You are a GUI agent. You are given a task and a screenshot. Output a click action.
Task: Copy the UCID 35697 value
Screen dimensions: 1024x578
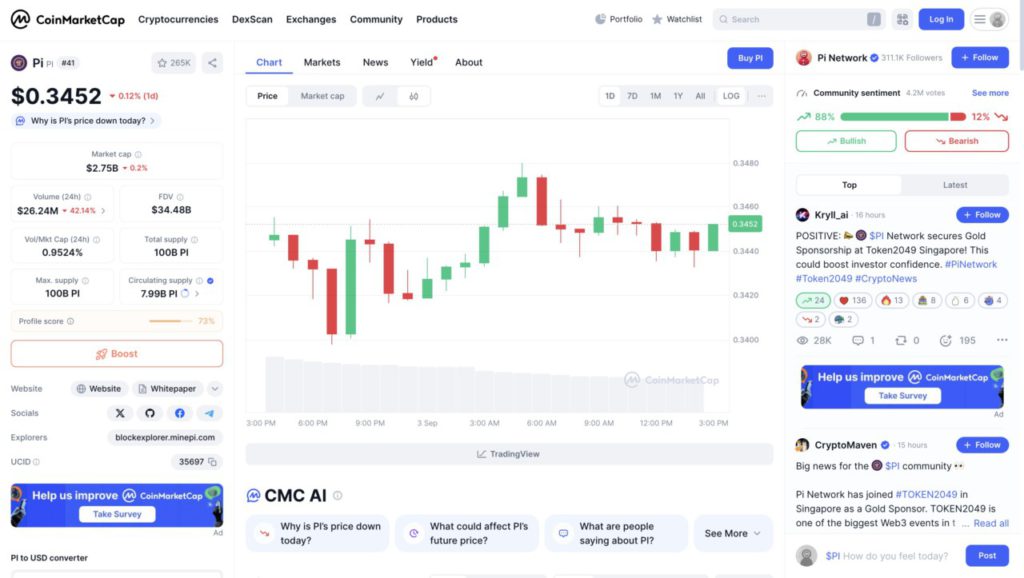(213, 462)
